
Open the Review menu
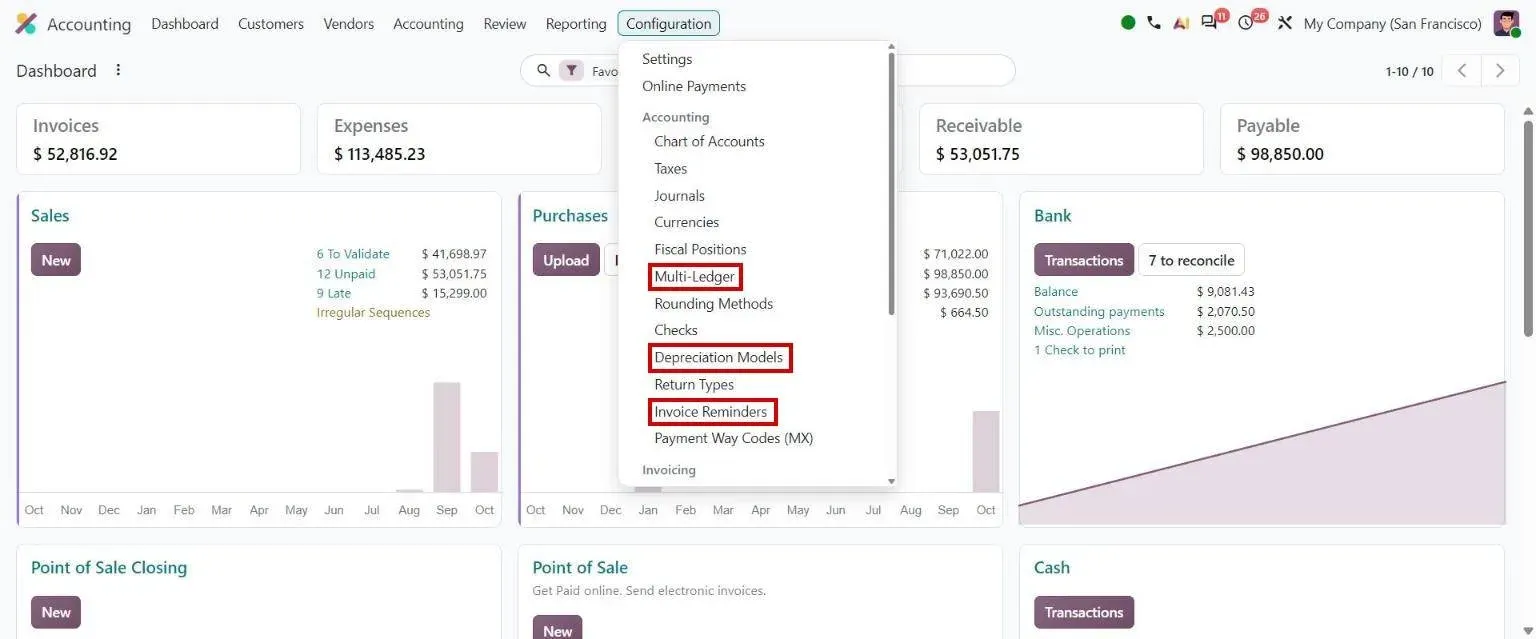coord(505,23)
